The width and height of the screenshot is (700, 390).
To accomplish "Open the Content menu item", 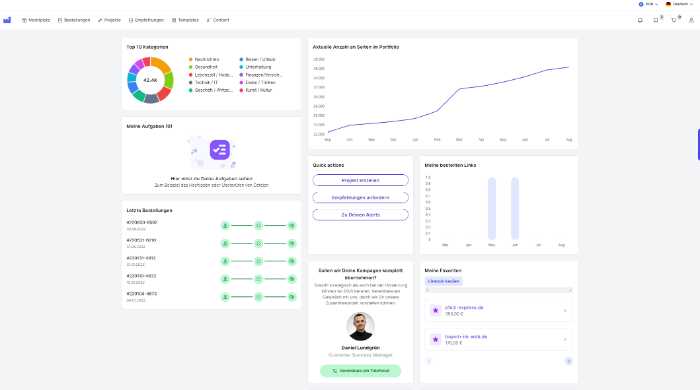I will [x=218, y=20].
